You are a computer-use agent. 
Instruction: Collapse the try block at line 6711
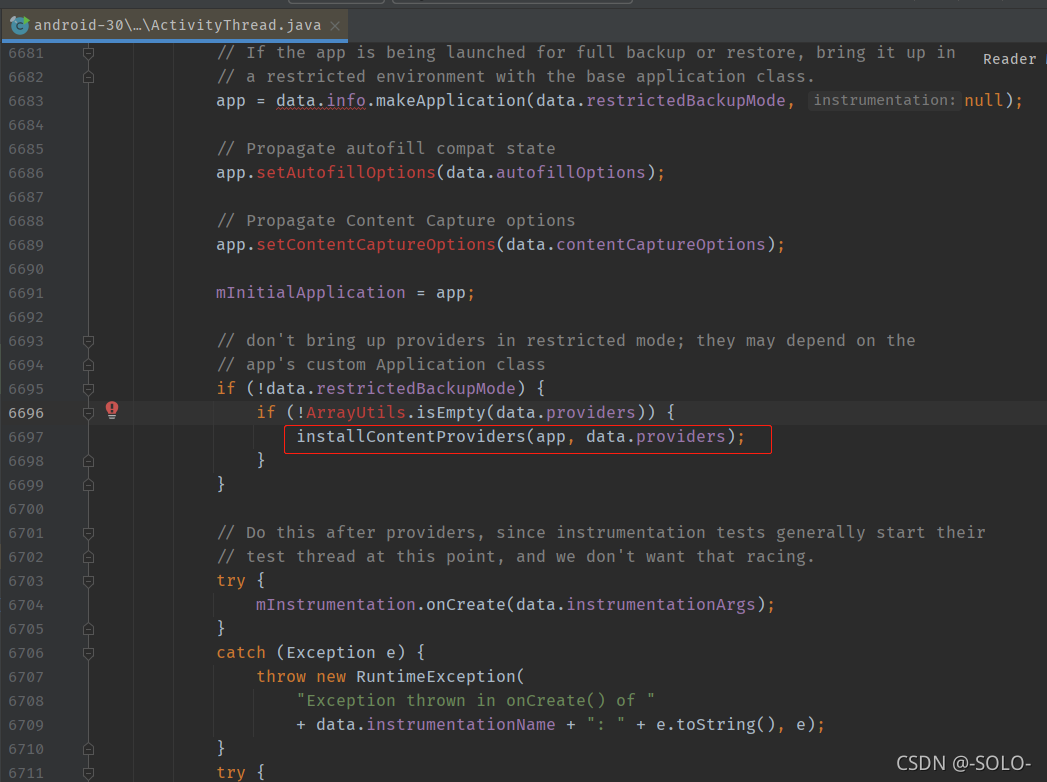(x=88, y=773)
